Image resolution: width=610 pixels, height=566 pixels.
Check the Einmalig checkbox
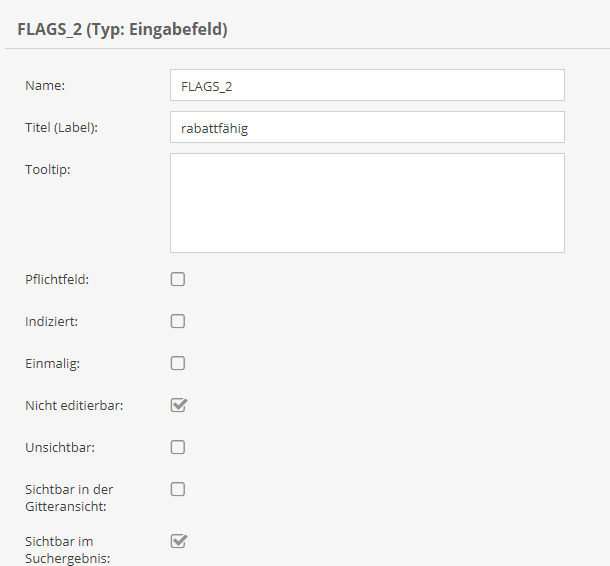point(178,363)
